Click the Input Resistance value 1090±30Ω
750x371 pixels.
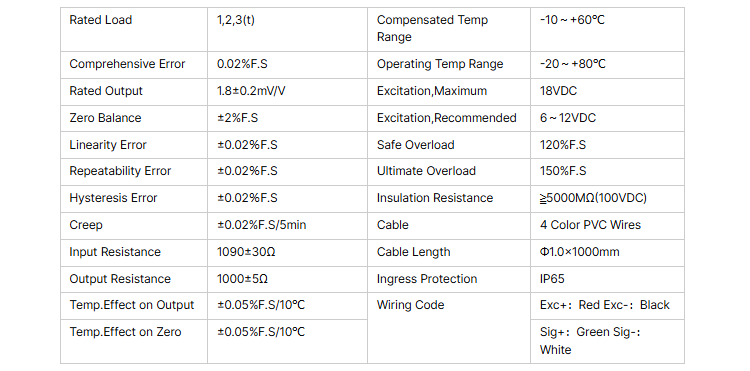pos(246,252)
